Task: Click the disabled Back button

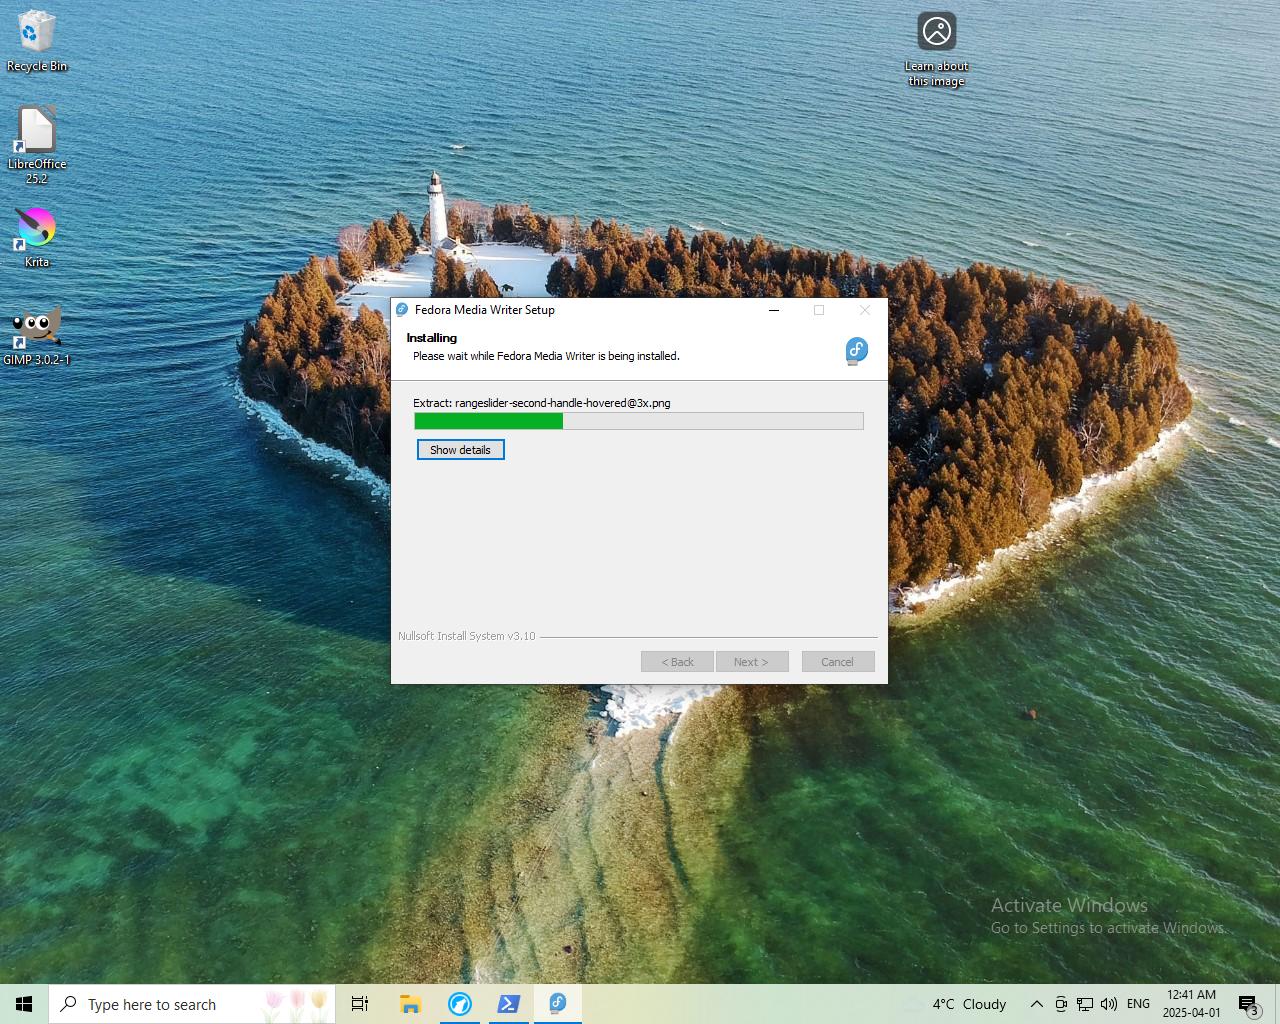Action: pyautogui.click(x=677, y=662)
